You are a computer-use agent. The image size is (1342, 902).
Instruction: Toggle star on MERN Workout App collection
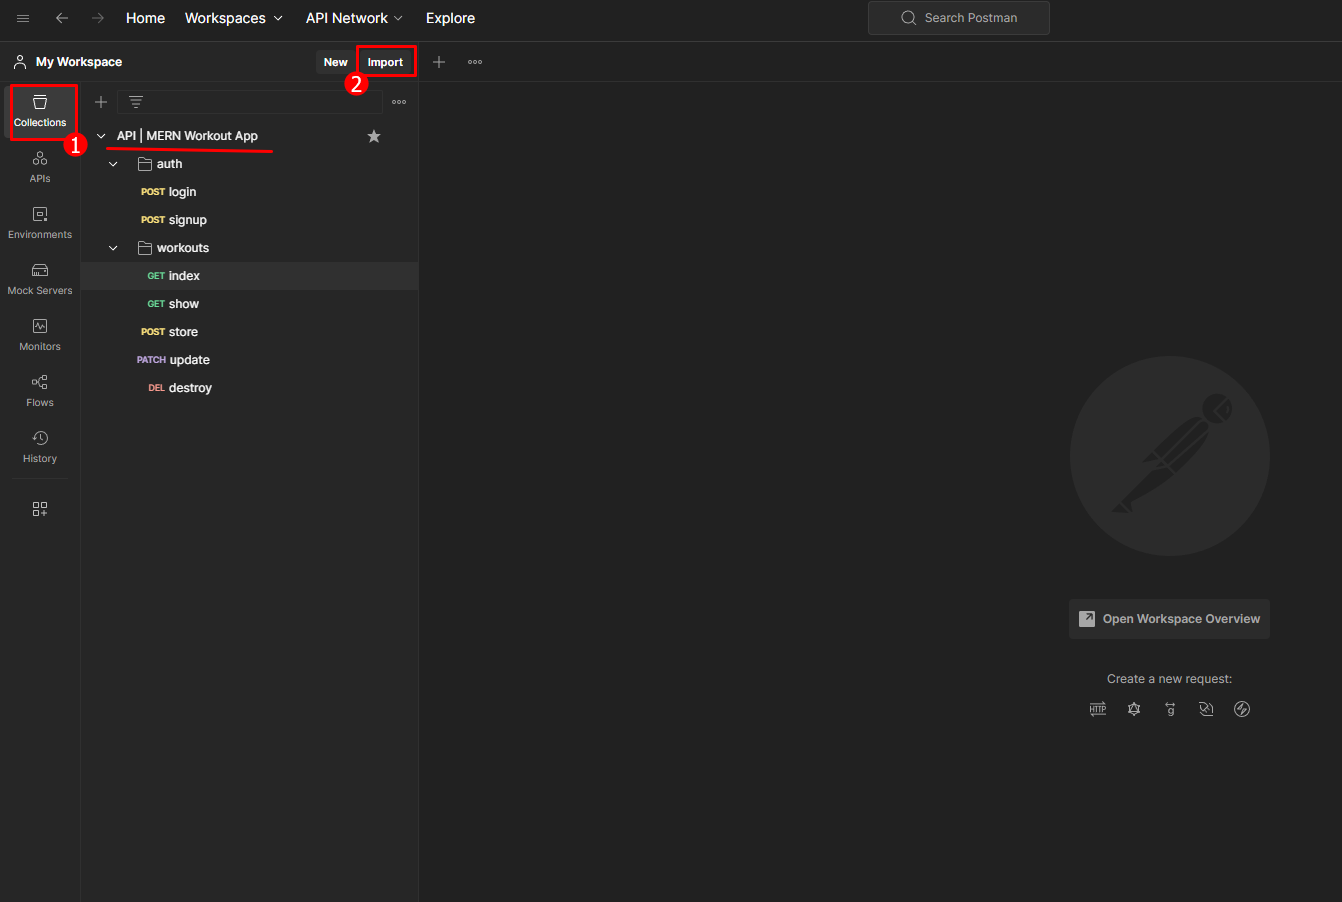pyautogui.click(x=374, y=136)
